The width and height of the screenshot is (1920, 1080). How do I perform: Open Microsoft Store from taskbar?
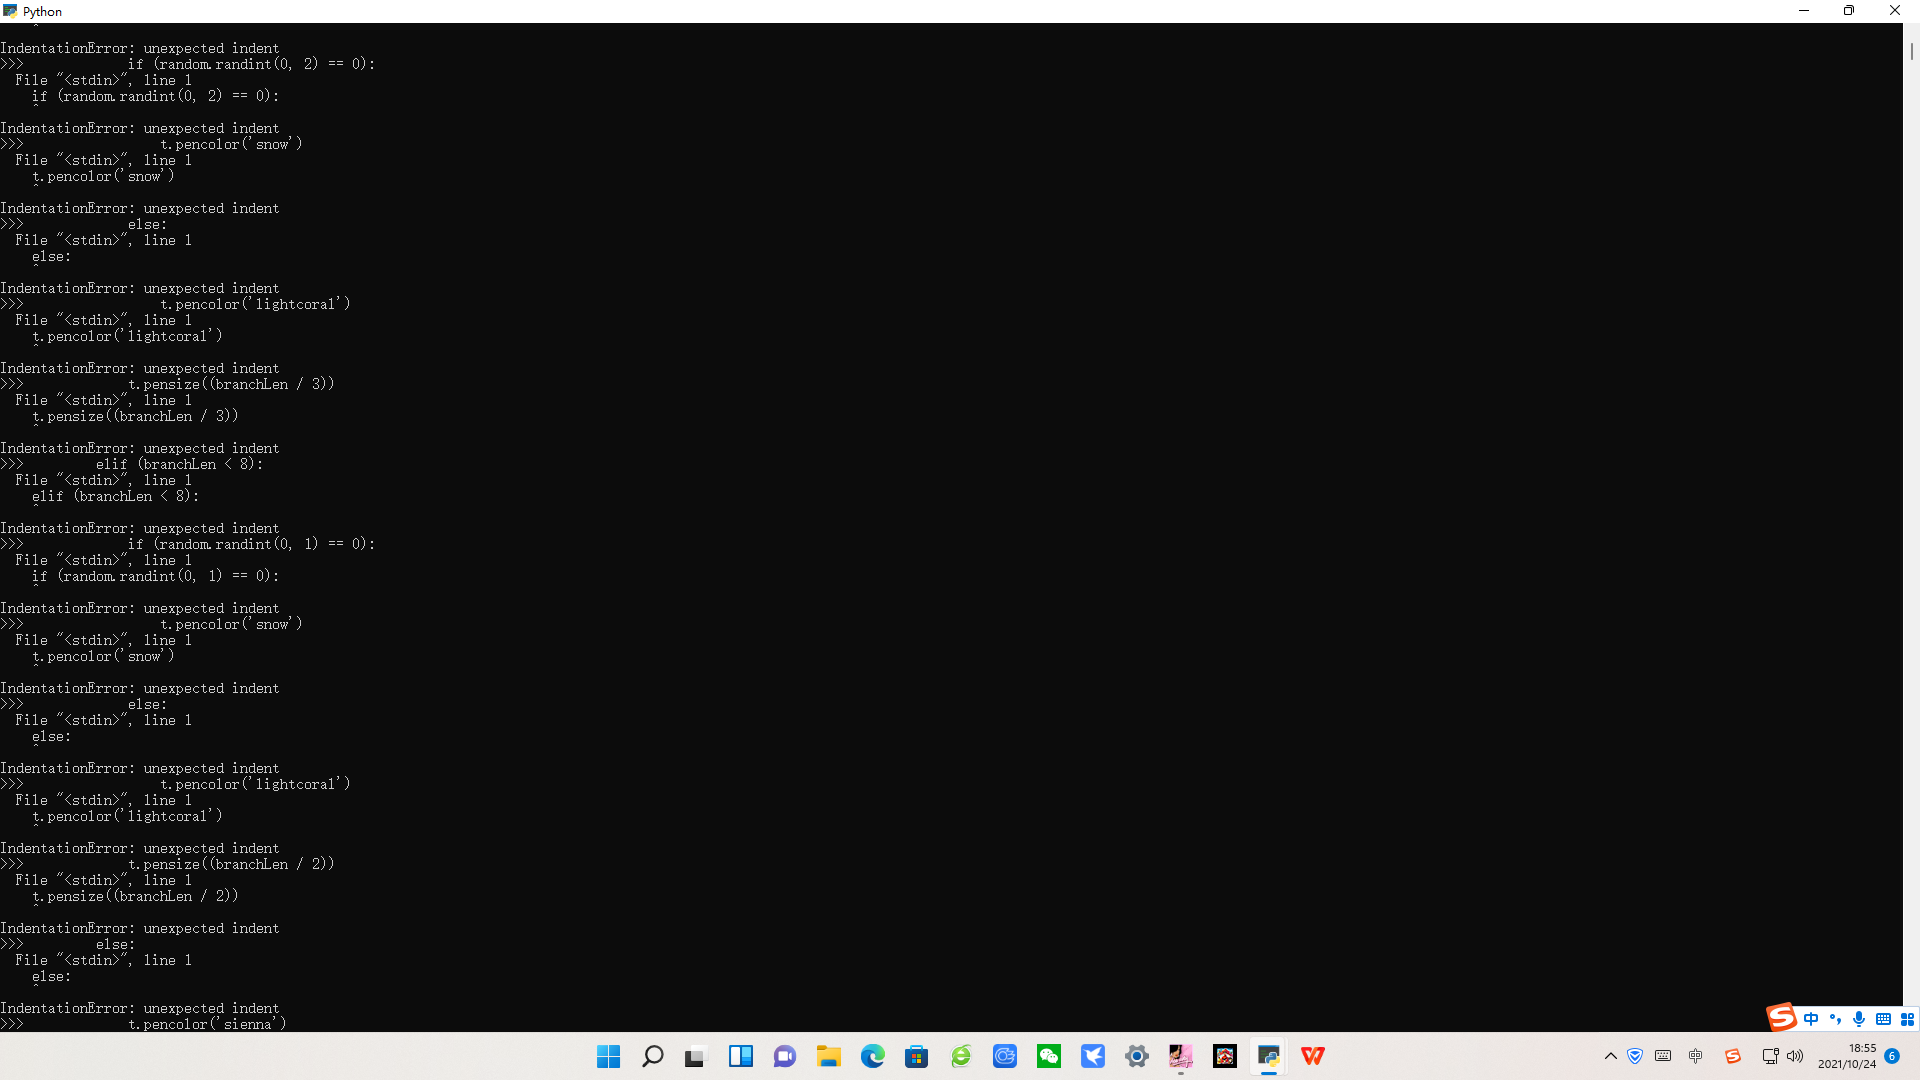coord(916,1056)
